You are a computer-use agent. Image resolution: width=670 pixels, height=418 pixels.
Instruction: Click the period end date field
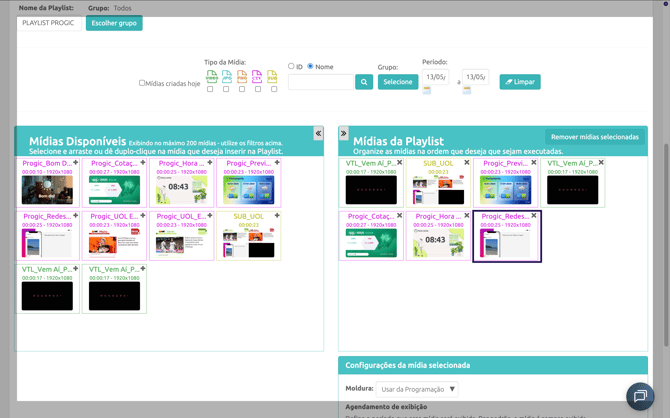(476, 77)
